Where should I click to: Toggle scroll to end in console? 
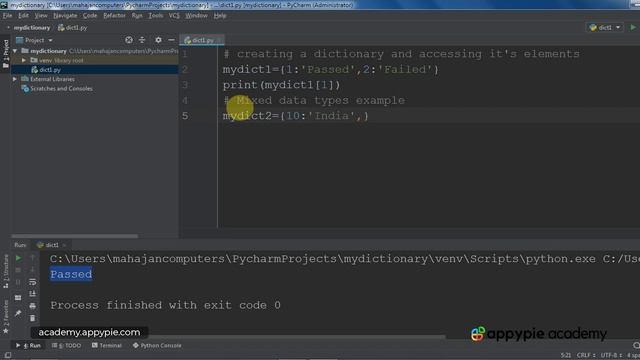pyautogui.click(x=33, y=294)
